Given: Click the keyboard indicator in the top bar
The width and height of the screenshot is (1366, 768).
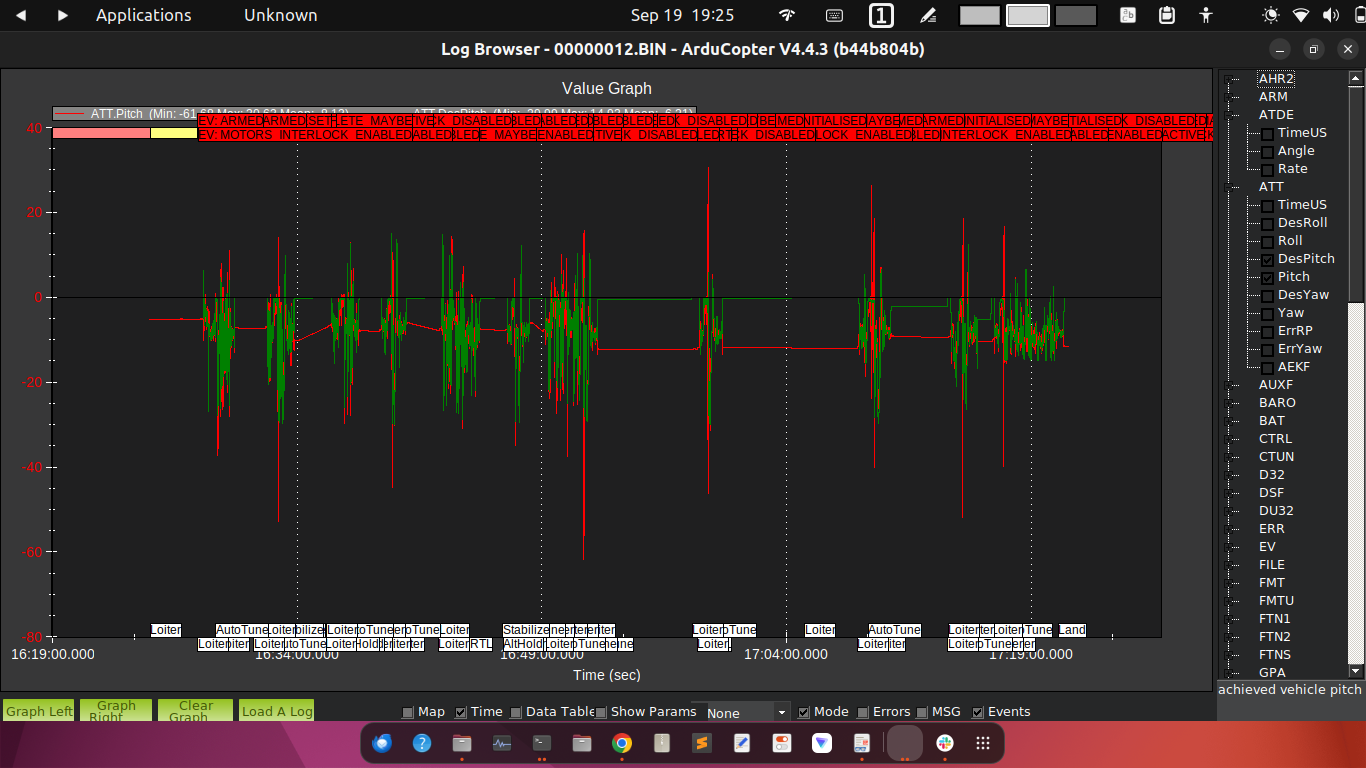Looking at the screenshot, I should (x=833, y=15).
